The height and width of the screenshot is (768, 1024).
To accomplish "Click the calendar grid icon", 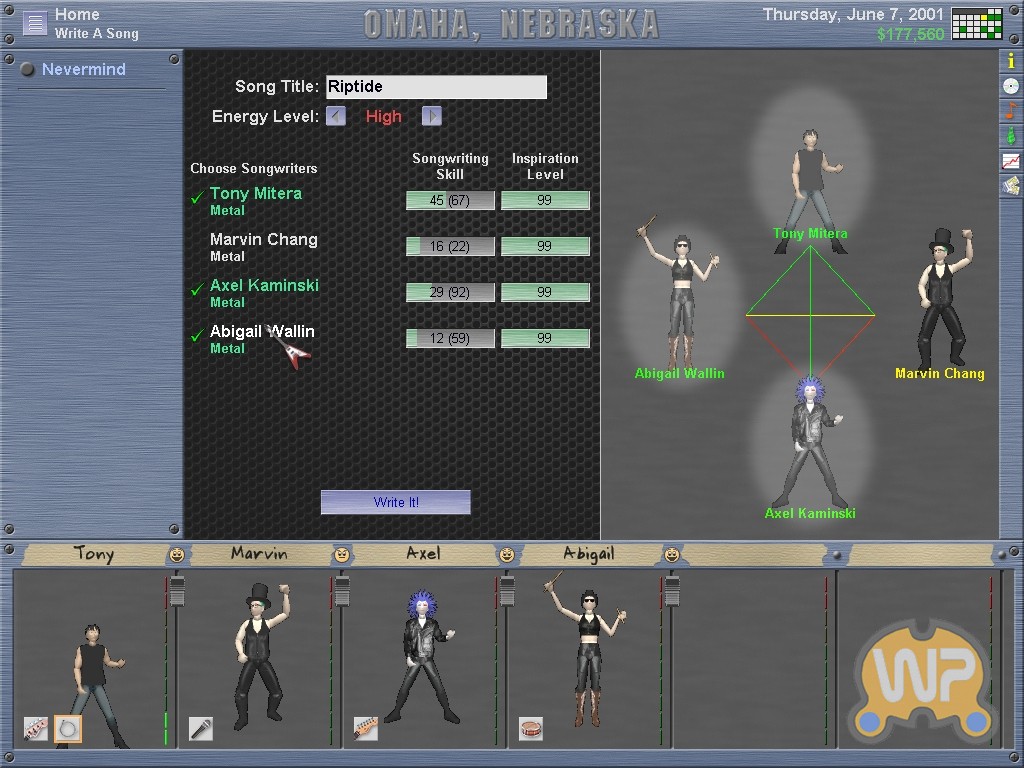I will [977, 23].
